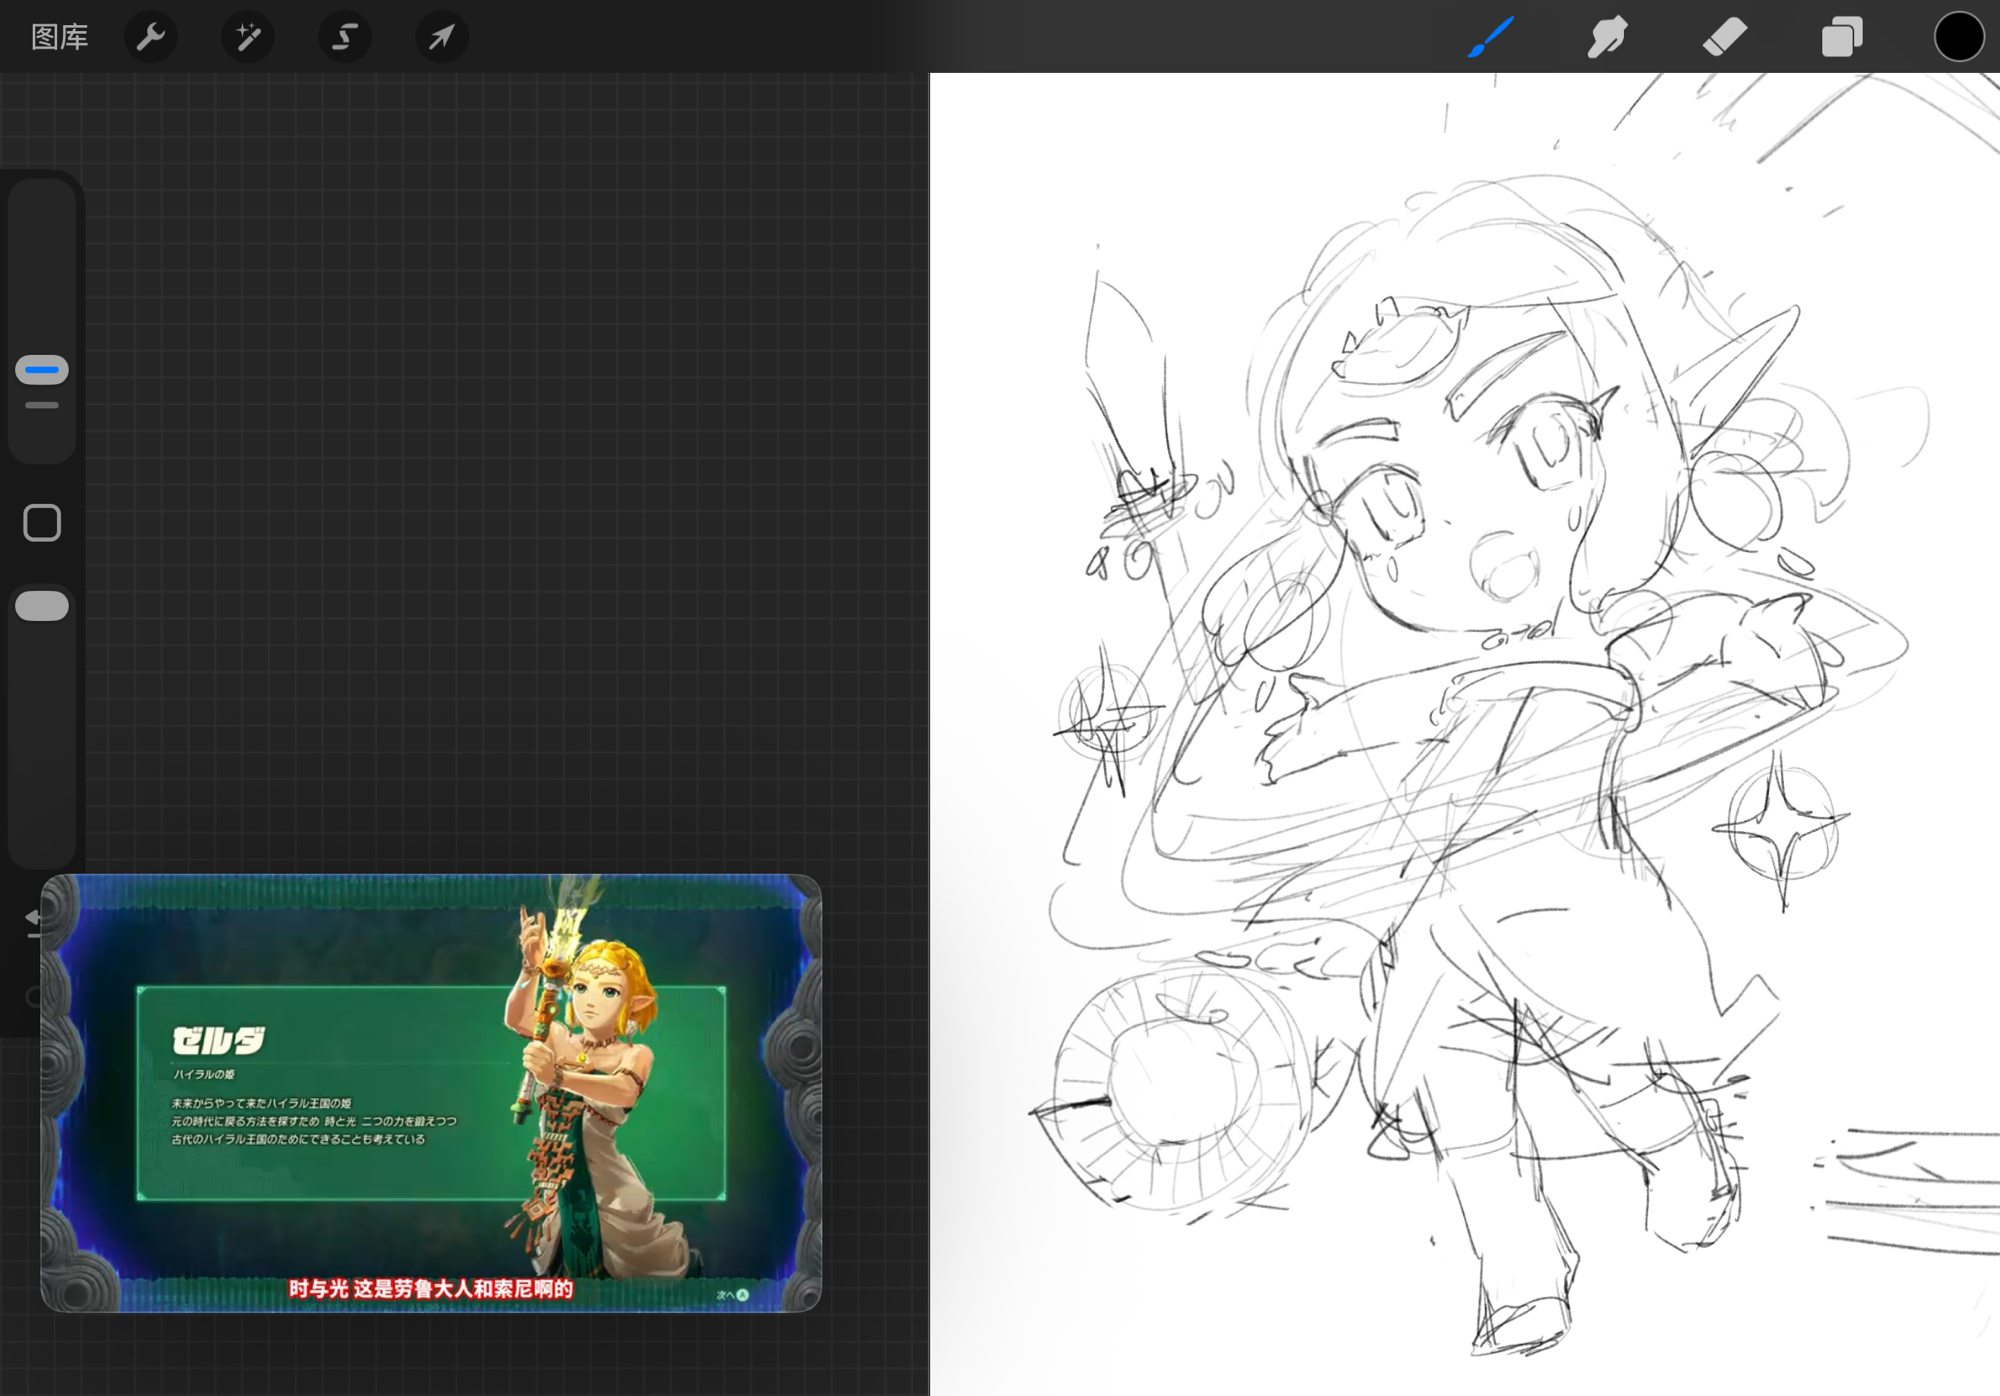This screenshot has width=2000, height=1396.
Task: Open the Actions wrench menu
Action: [150, 37]
